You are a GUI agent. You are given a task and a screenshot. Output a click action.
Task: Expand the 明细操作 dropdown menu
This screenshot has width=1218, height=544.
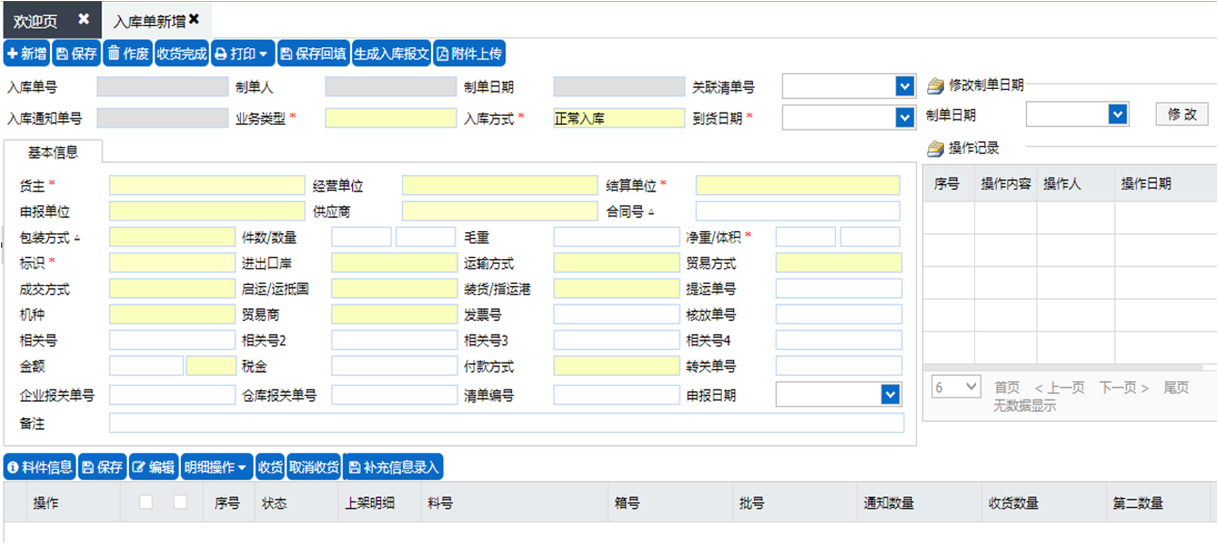pos(216,467)
